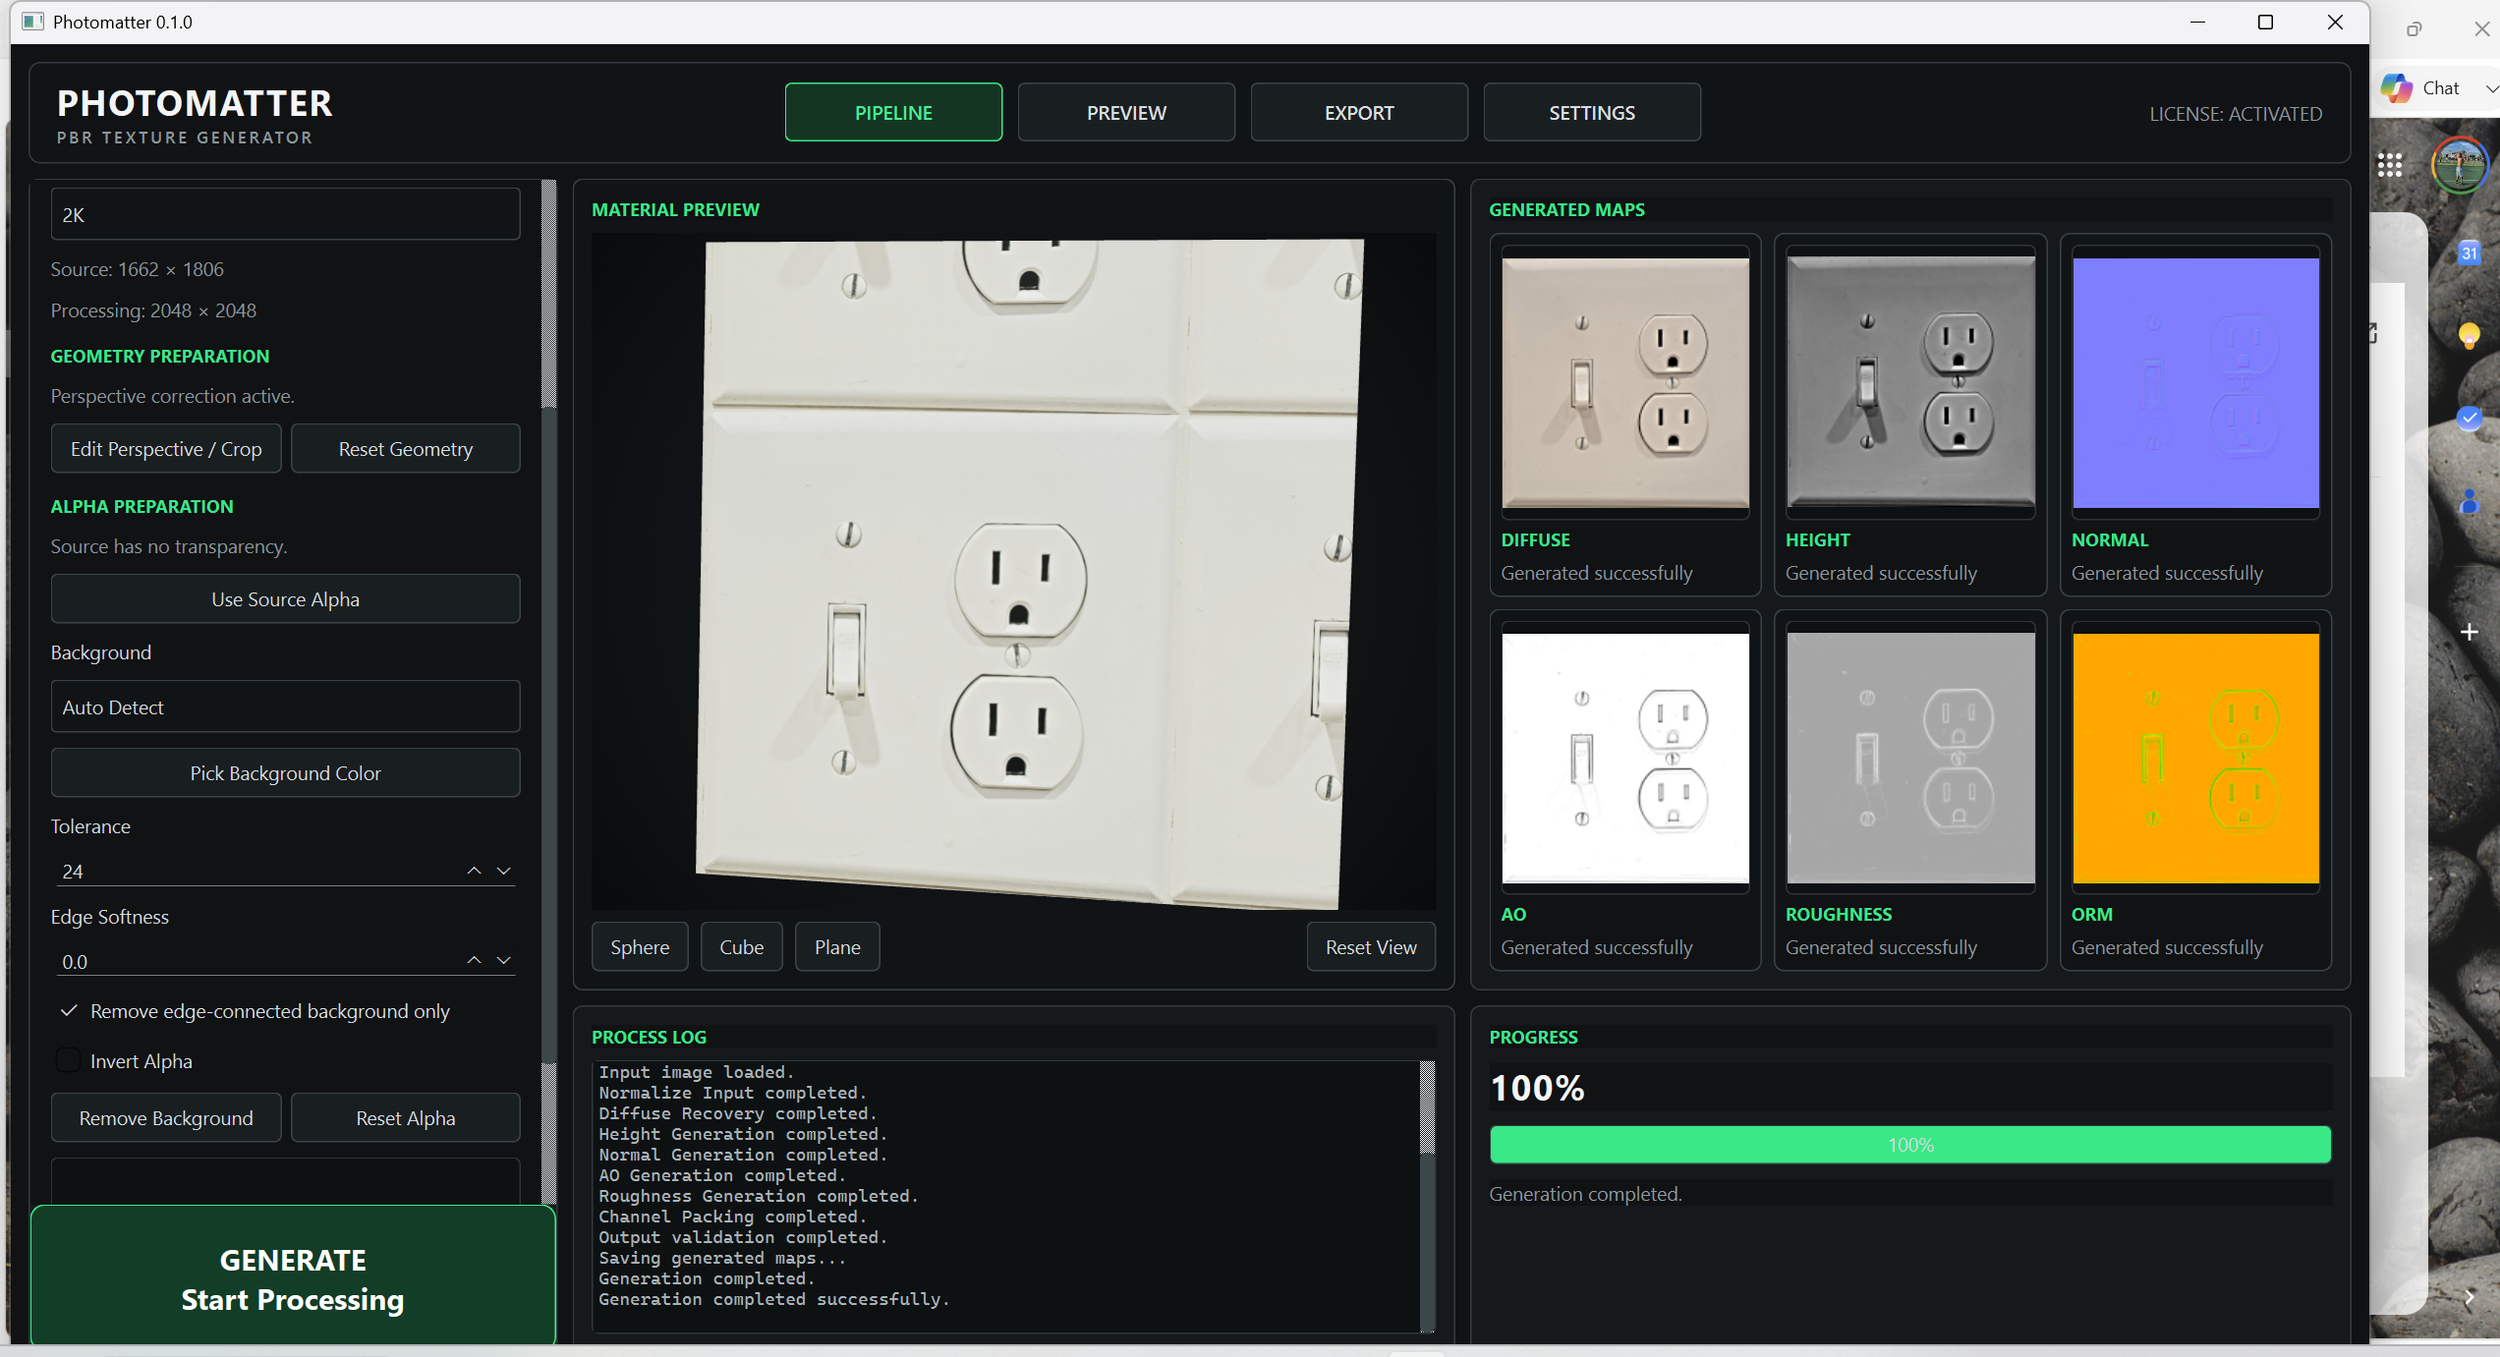Click the Reset Alpha button
Image resolution: width=2500 pixels, height=1357 pixels.
click(405, 1117)
